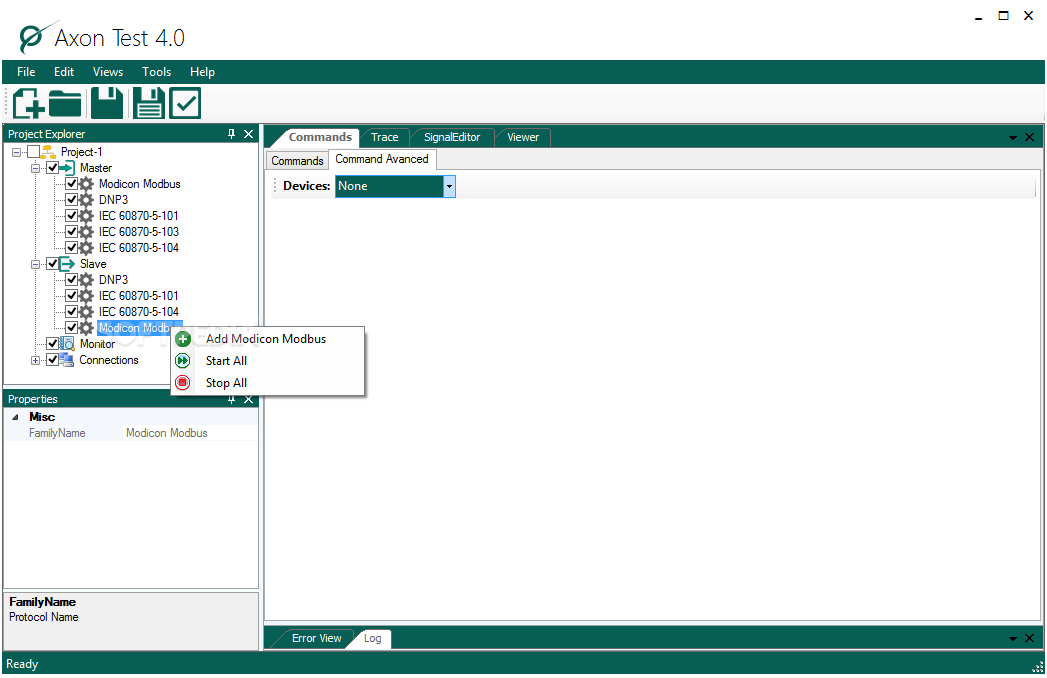Click the checkmark validate toolbar icon

click(x=185, y=104)
